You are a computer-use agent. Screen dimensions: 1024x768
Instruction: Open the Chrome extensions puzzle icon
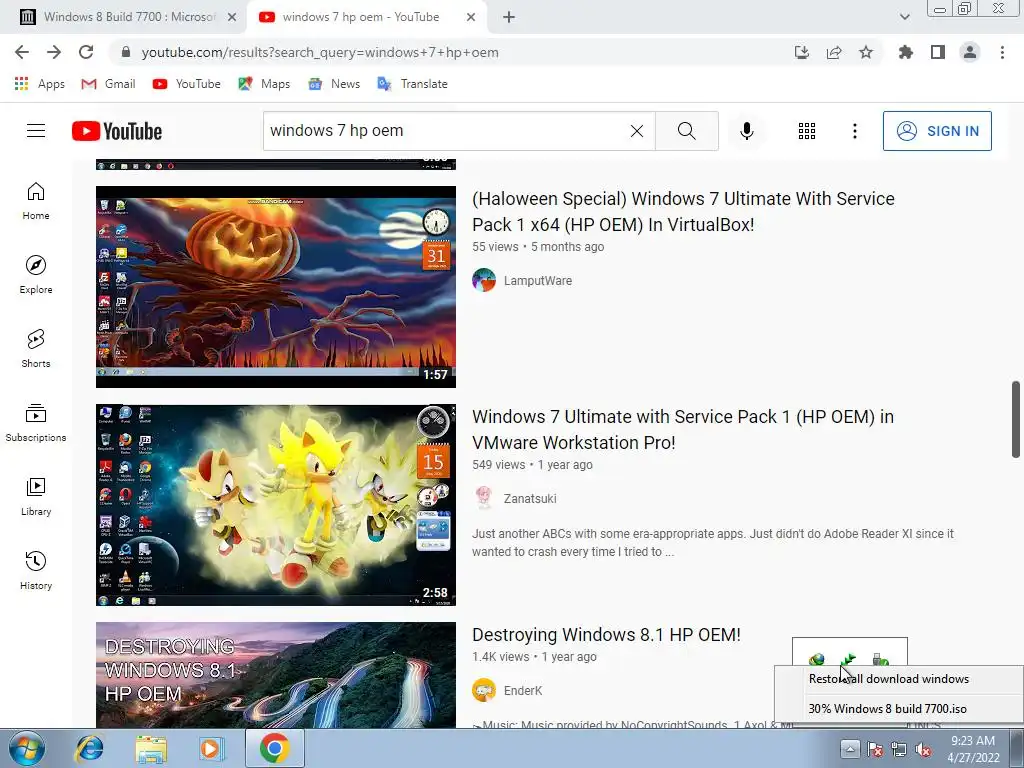(x=906, y=52)
